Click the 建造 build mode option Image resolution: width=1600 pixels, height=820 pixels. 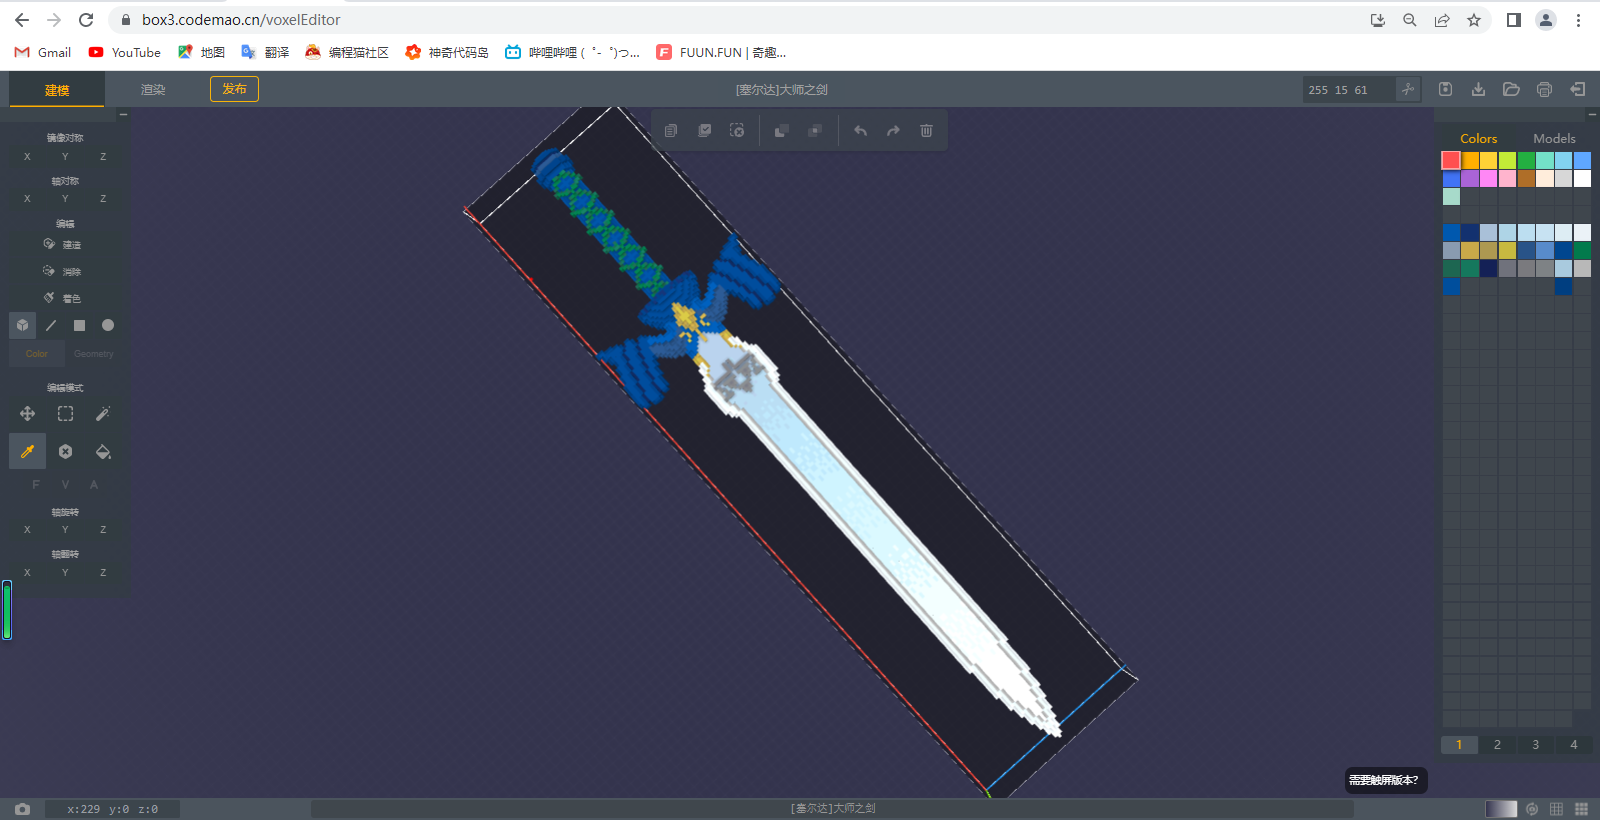(62, 245)
